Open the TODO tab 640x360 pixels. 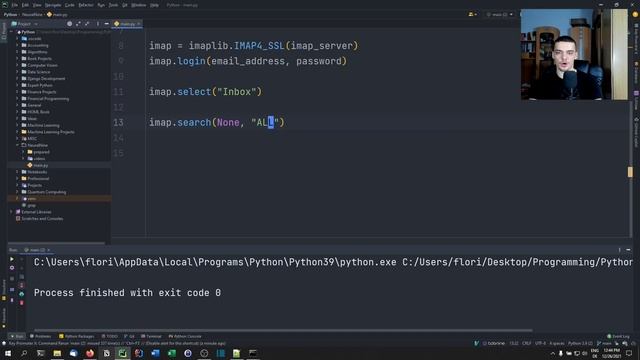click(110, 336)
